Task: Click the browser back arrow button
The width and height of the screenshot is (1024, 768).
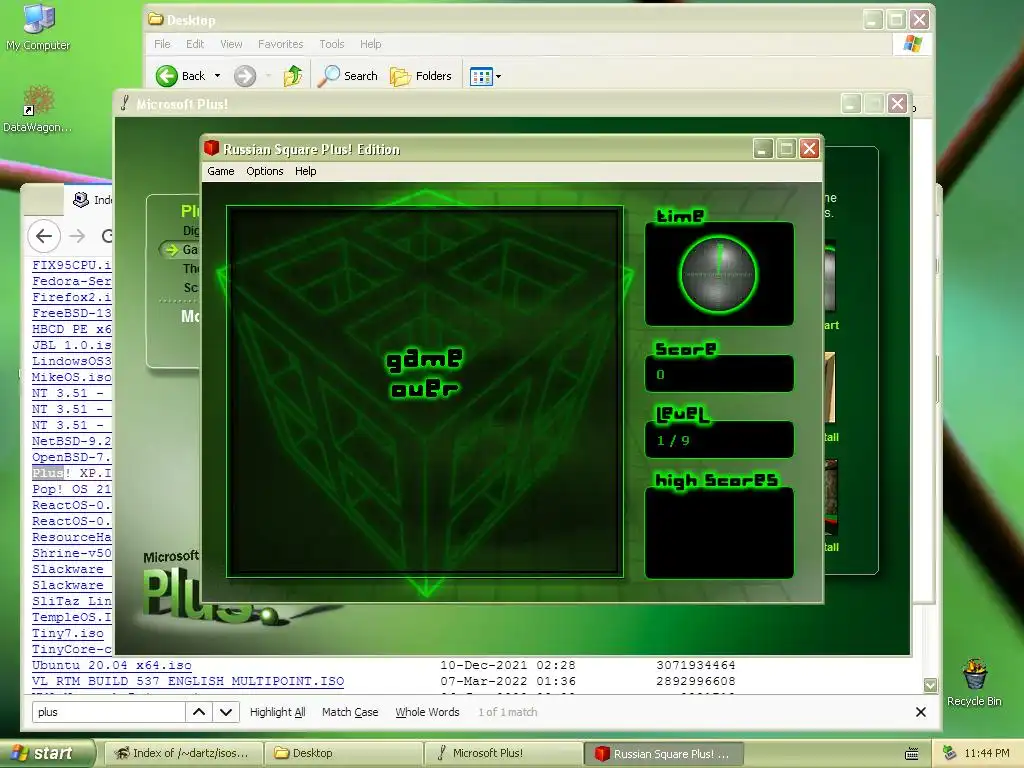Action: (44, 236)
